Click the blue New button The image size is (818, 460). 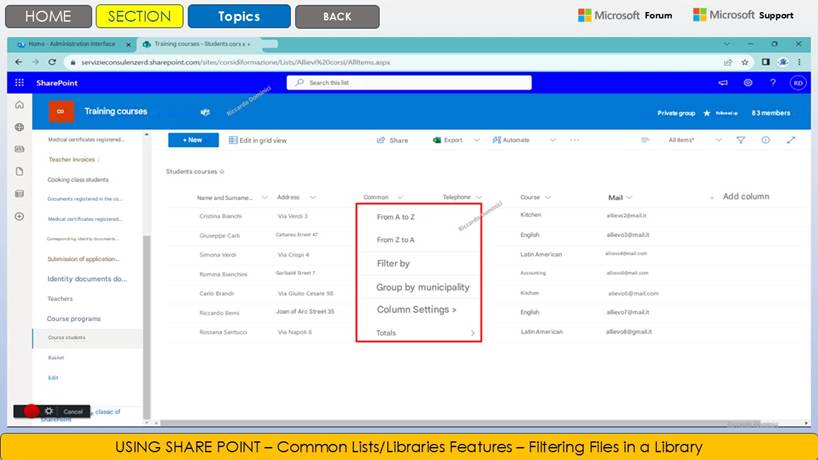[x=193, y=140]
